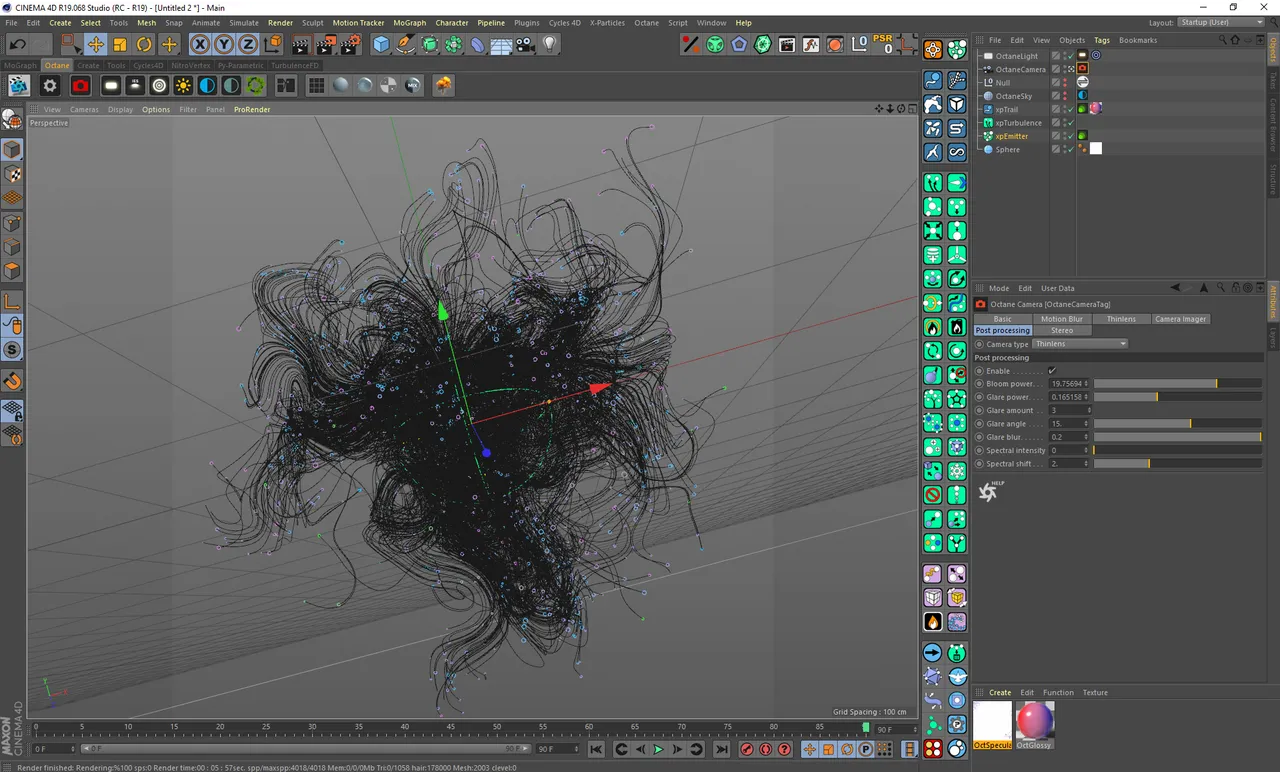Select the Move tool in top toolbar

tap(96, 44)
